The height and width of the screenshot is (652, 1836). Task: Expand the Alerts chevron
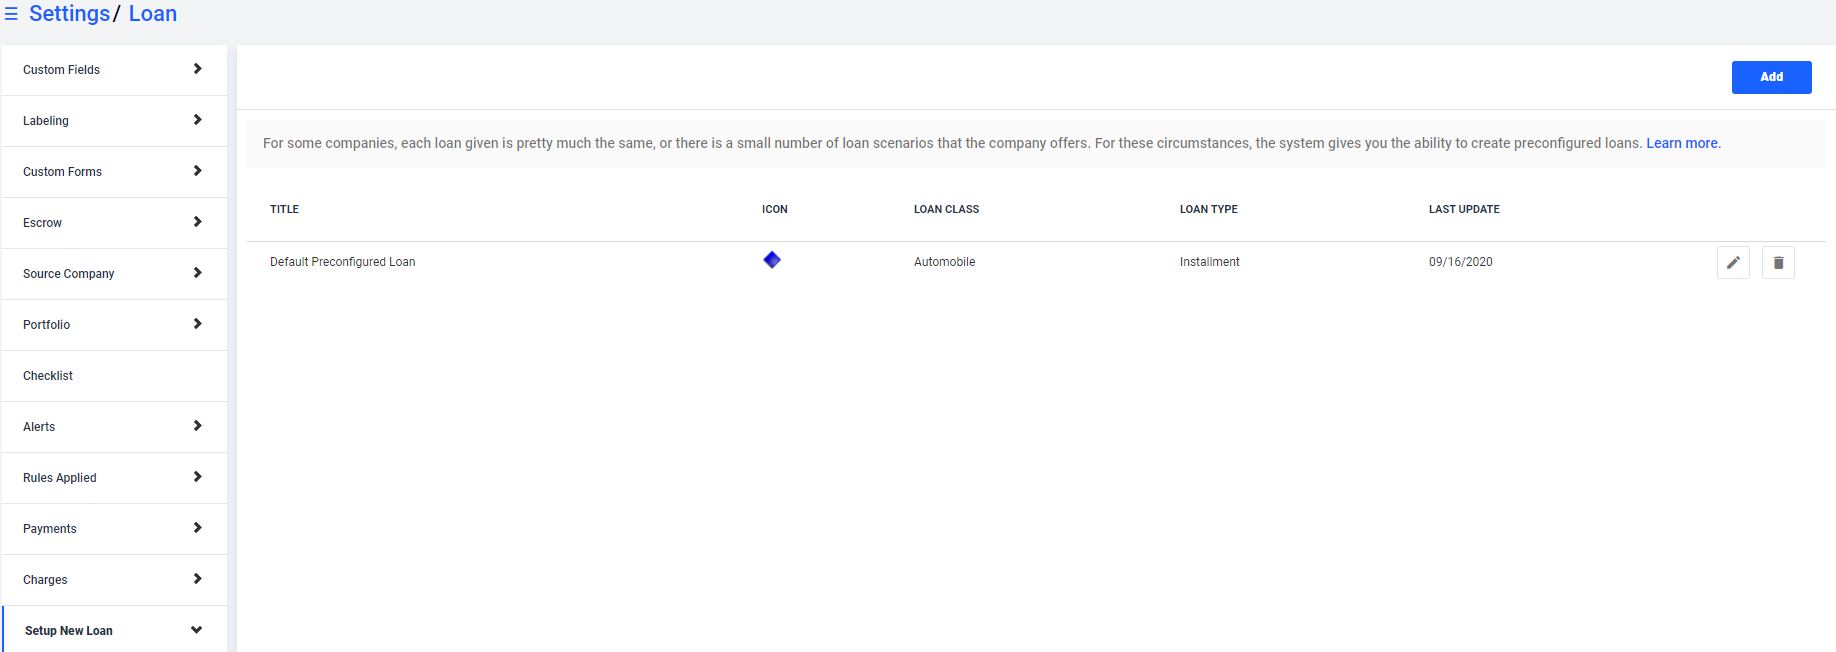coord(197,426)
